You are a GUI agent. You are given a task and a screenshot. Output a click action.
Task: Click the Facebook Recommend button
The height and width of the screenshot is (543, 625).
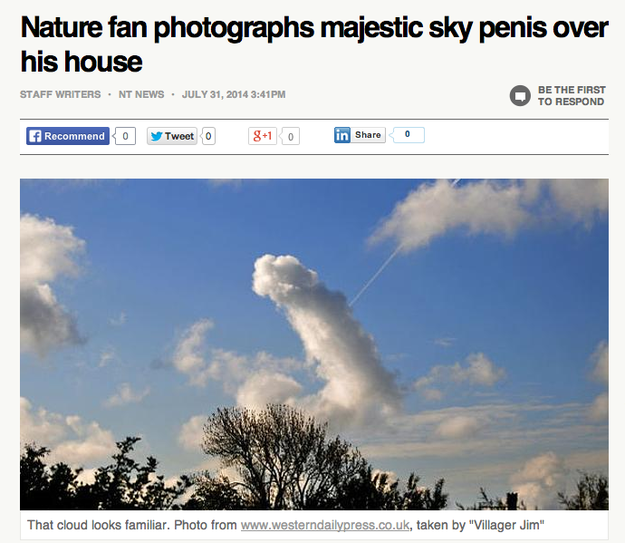(68, 136)
